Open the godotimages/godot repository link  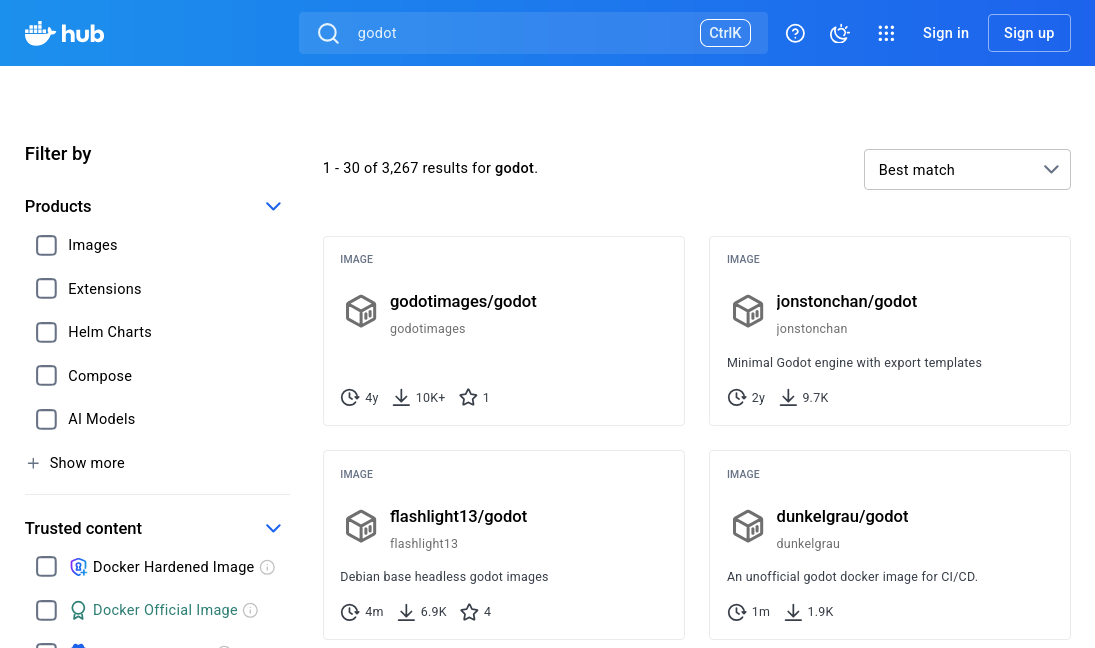[x=463, y=301]
